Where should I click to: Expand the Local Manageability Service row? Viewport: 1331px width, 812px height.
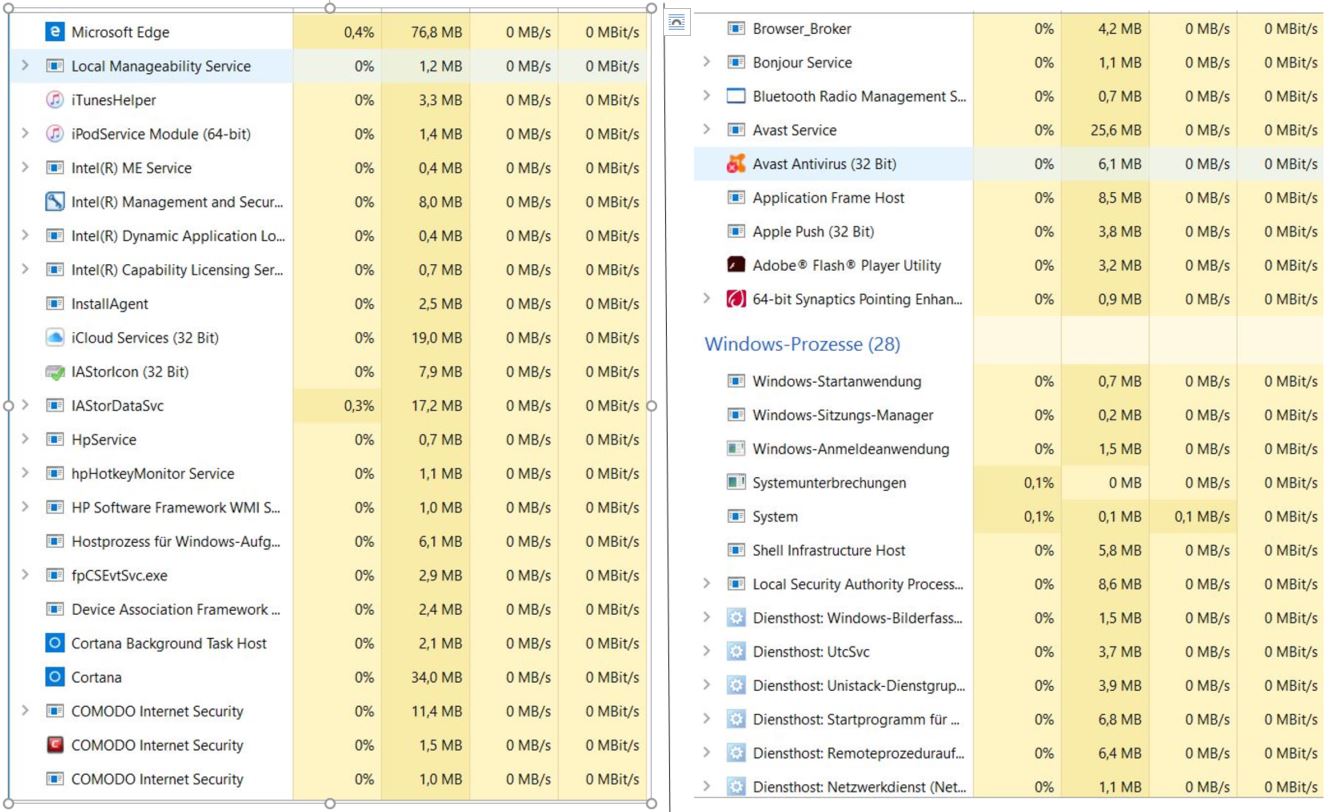(x=24, y=66)
